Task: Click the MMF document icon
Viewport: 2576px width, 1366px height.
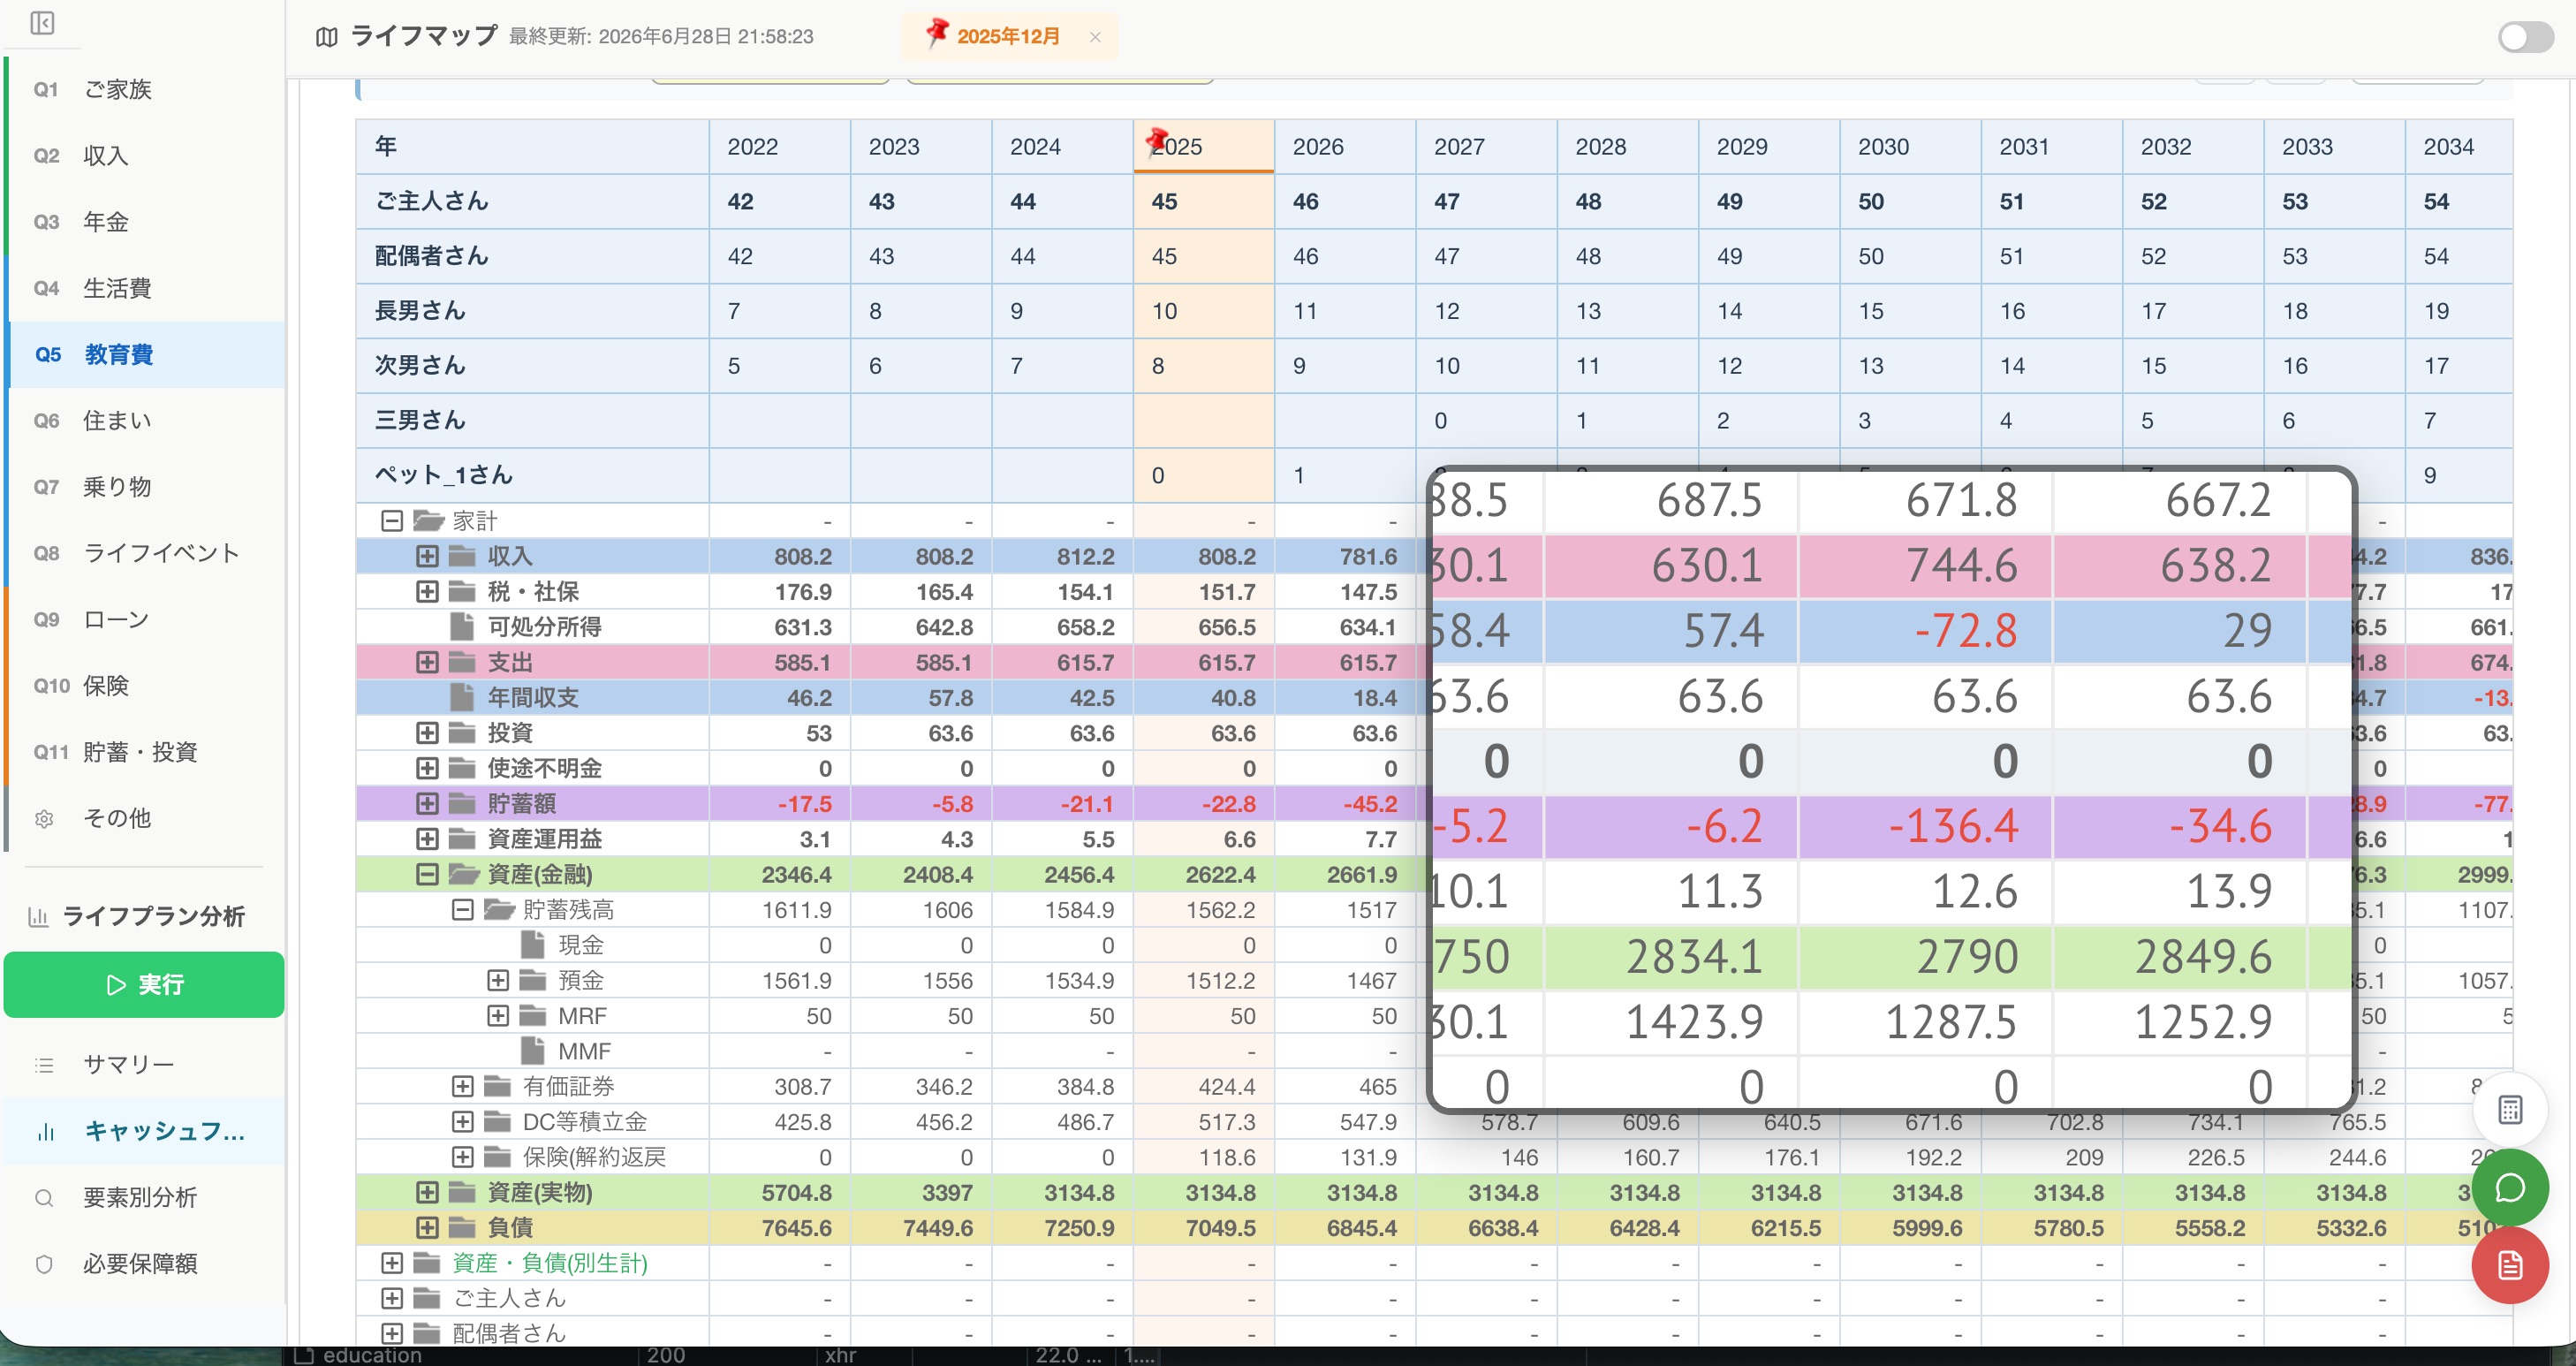Action: [x=533, y=1050]
